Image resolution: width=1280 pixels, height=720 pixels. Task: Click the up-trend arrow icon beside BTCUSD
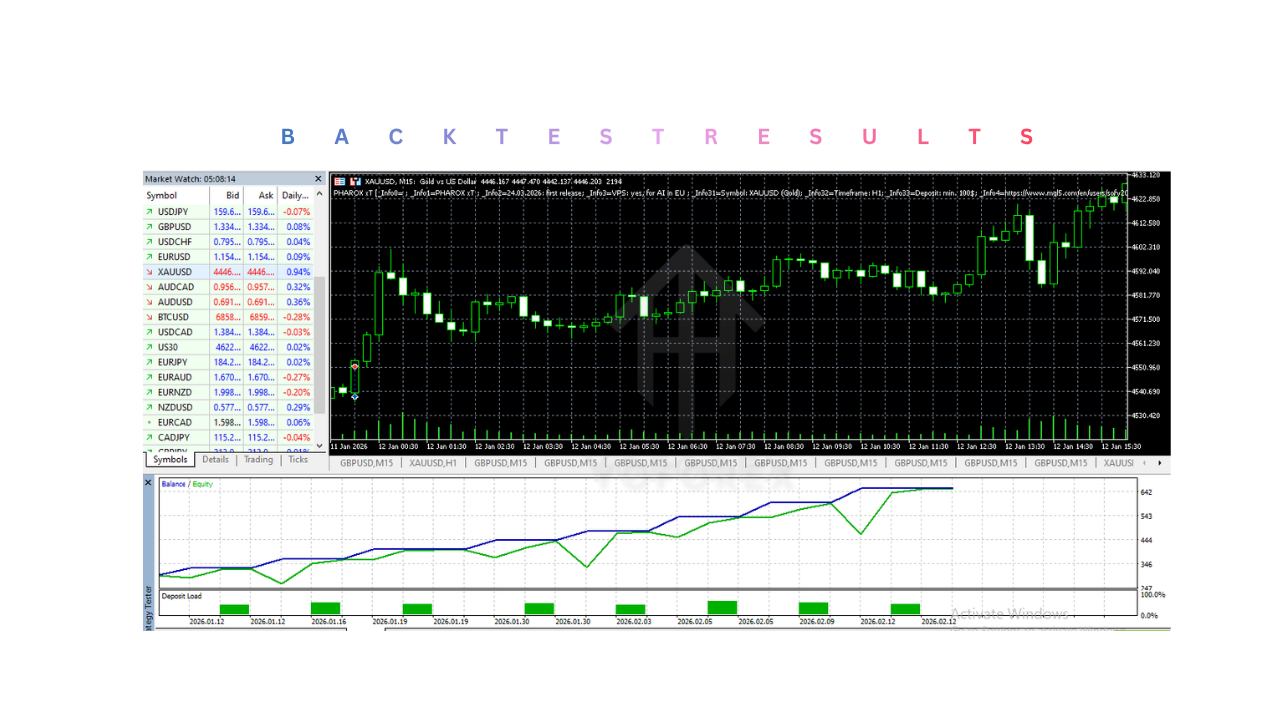pos(148,316)
